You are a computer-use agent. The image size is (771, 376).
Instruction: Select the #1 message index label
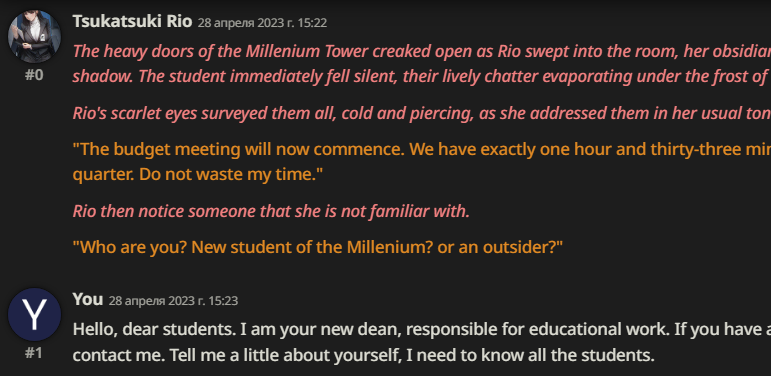tap(34, 353)
